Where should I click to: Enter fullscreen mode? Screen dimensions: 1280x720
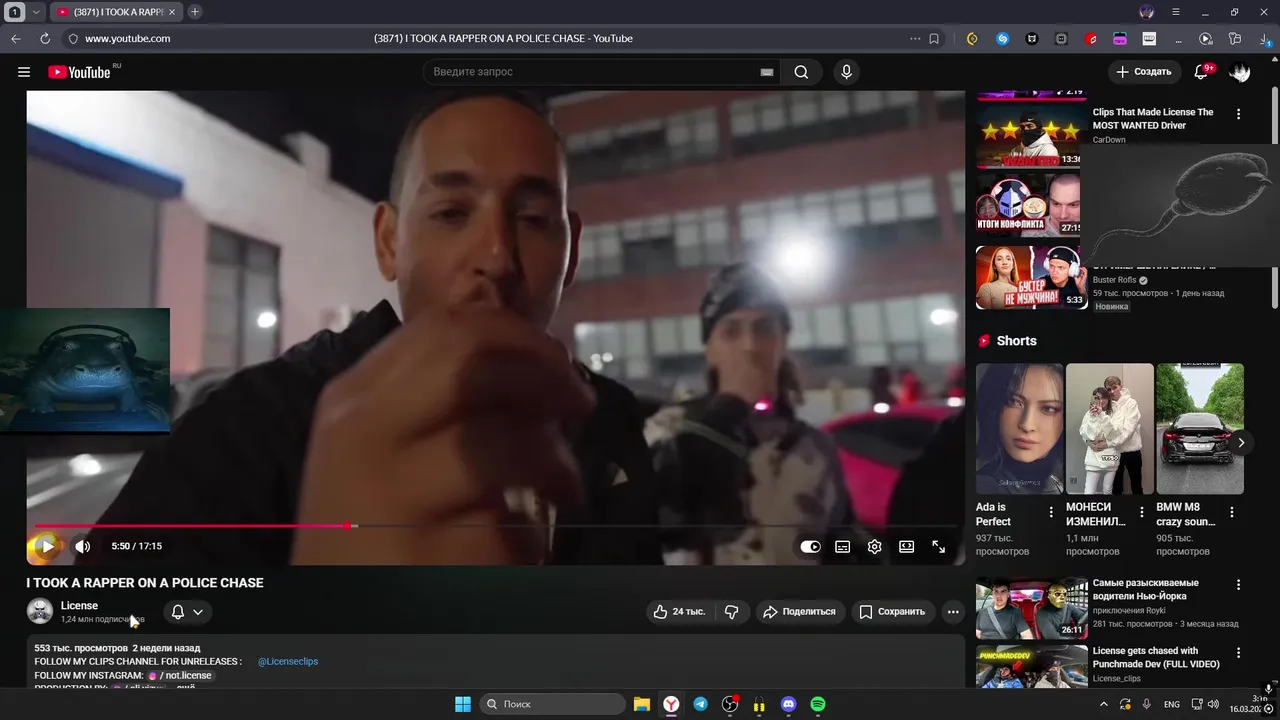[x=939, y=547]
